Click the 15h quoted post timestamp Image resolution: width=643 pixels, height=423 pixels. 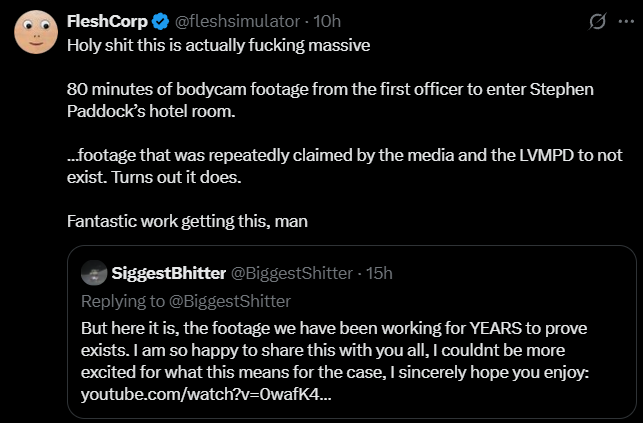pos(379,273)
